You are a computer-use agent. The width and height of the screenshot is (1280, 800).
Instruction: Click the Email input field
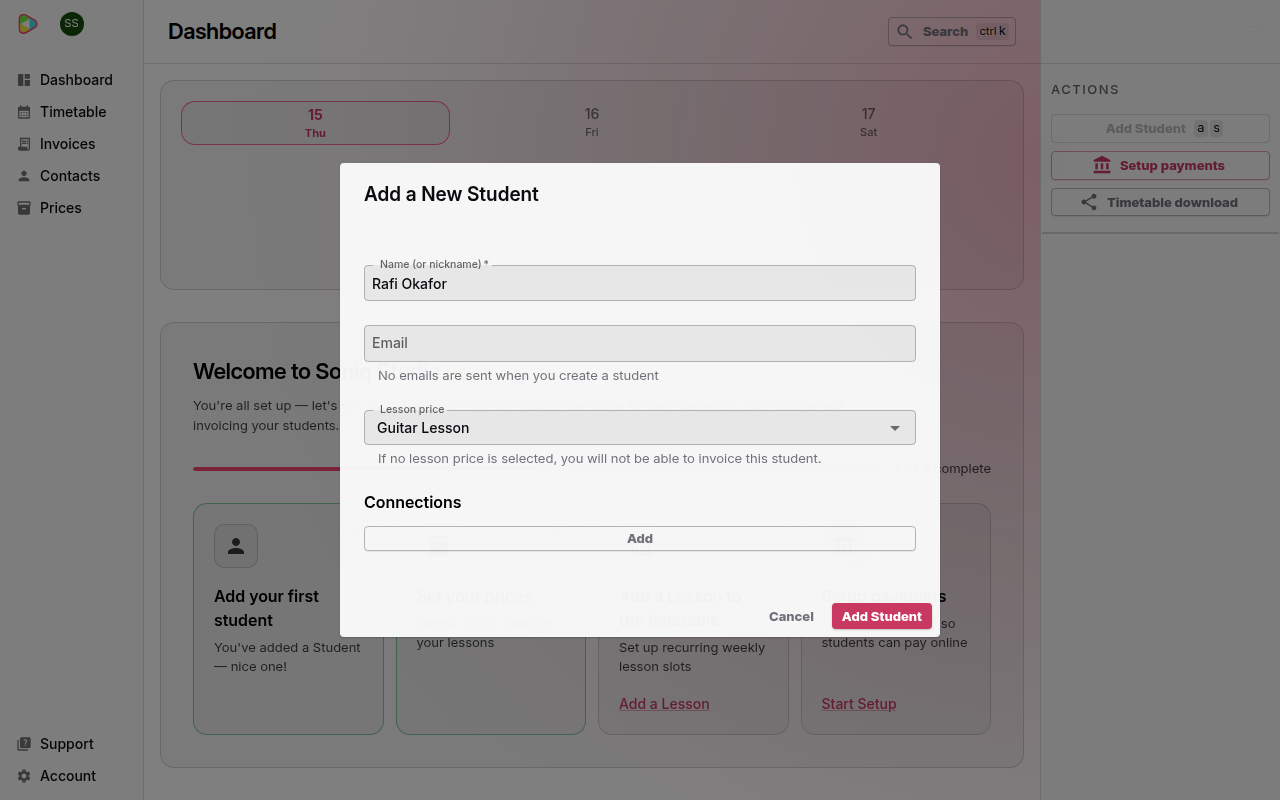click(640, 343)
